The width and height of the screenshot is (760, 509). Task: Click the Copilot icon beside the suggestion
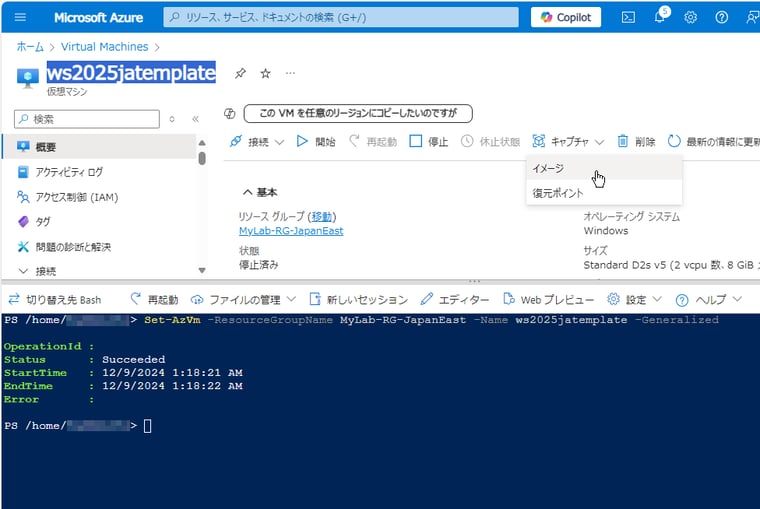pos(230,113)
